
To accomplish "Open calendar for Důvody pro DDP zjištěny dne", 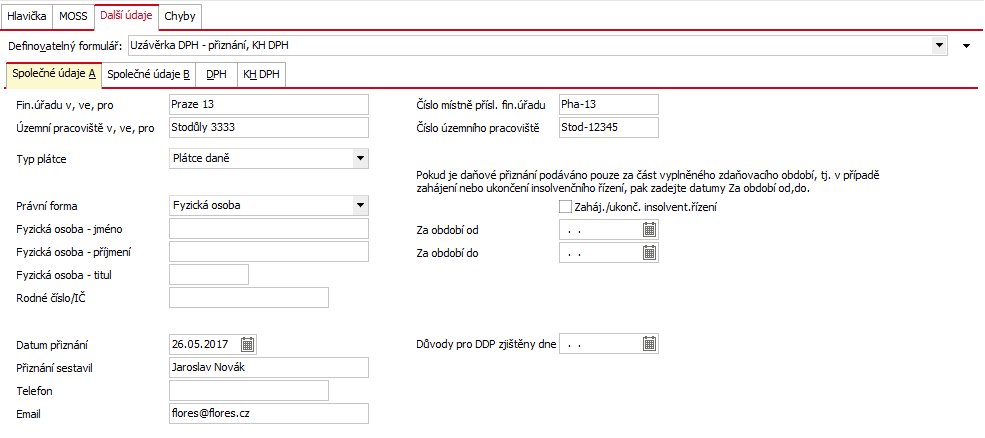I will (x=650, y=344).
